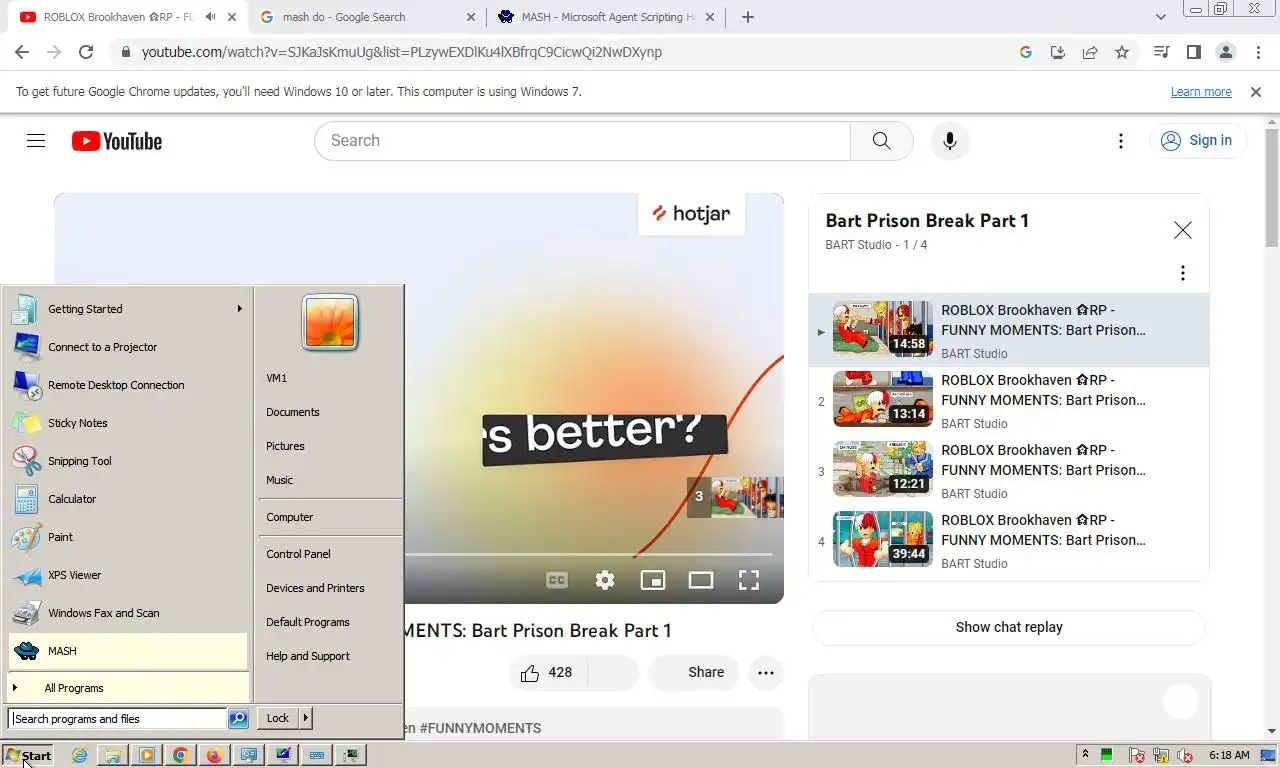This screenshot has width=1280, height=768.
Task: Launch MASH from the Start menu
Action: coord(128,651)
